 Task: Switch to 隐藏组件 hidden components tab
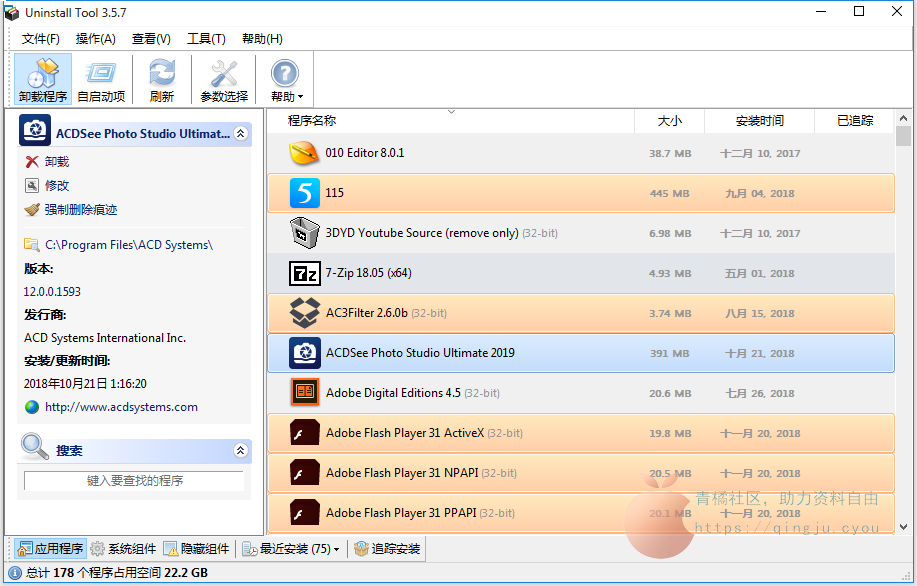(196, 549)
